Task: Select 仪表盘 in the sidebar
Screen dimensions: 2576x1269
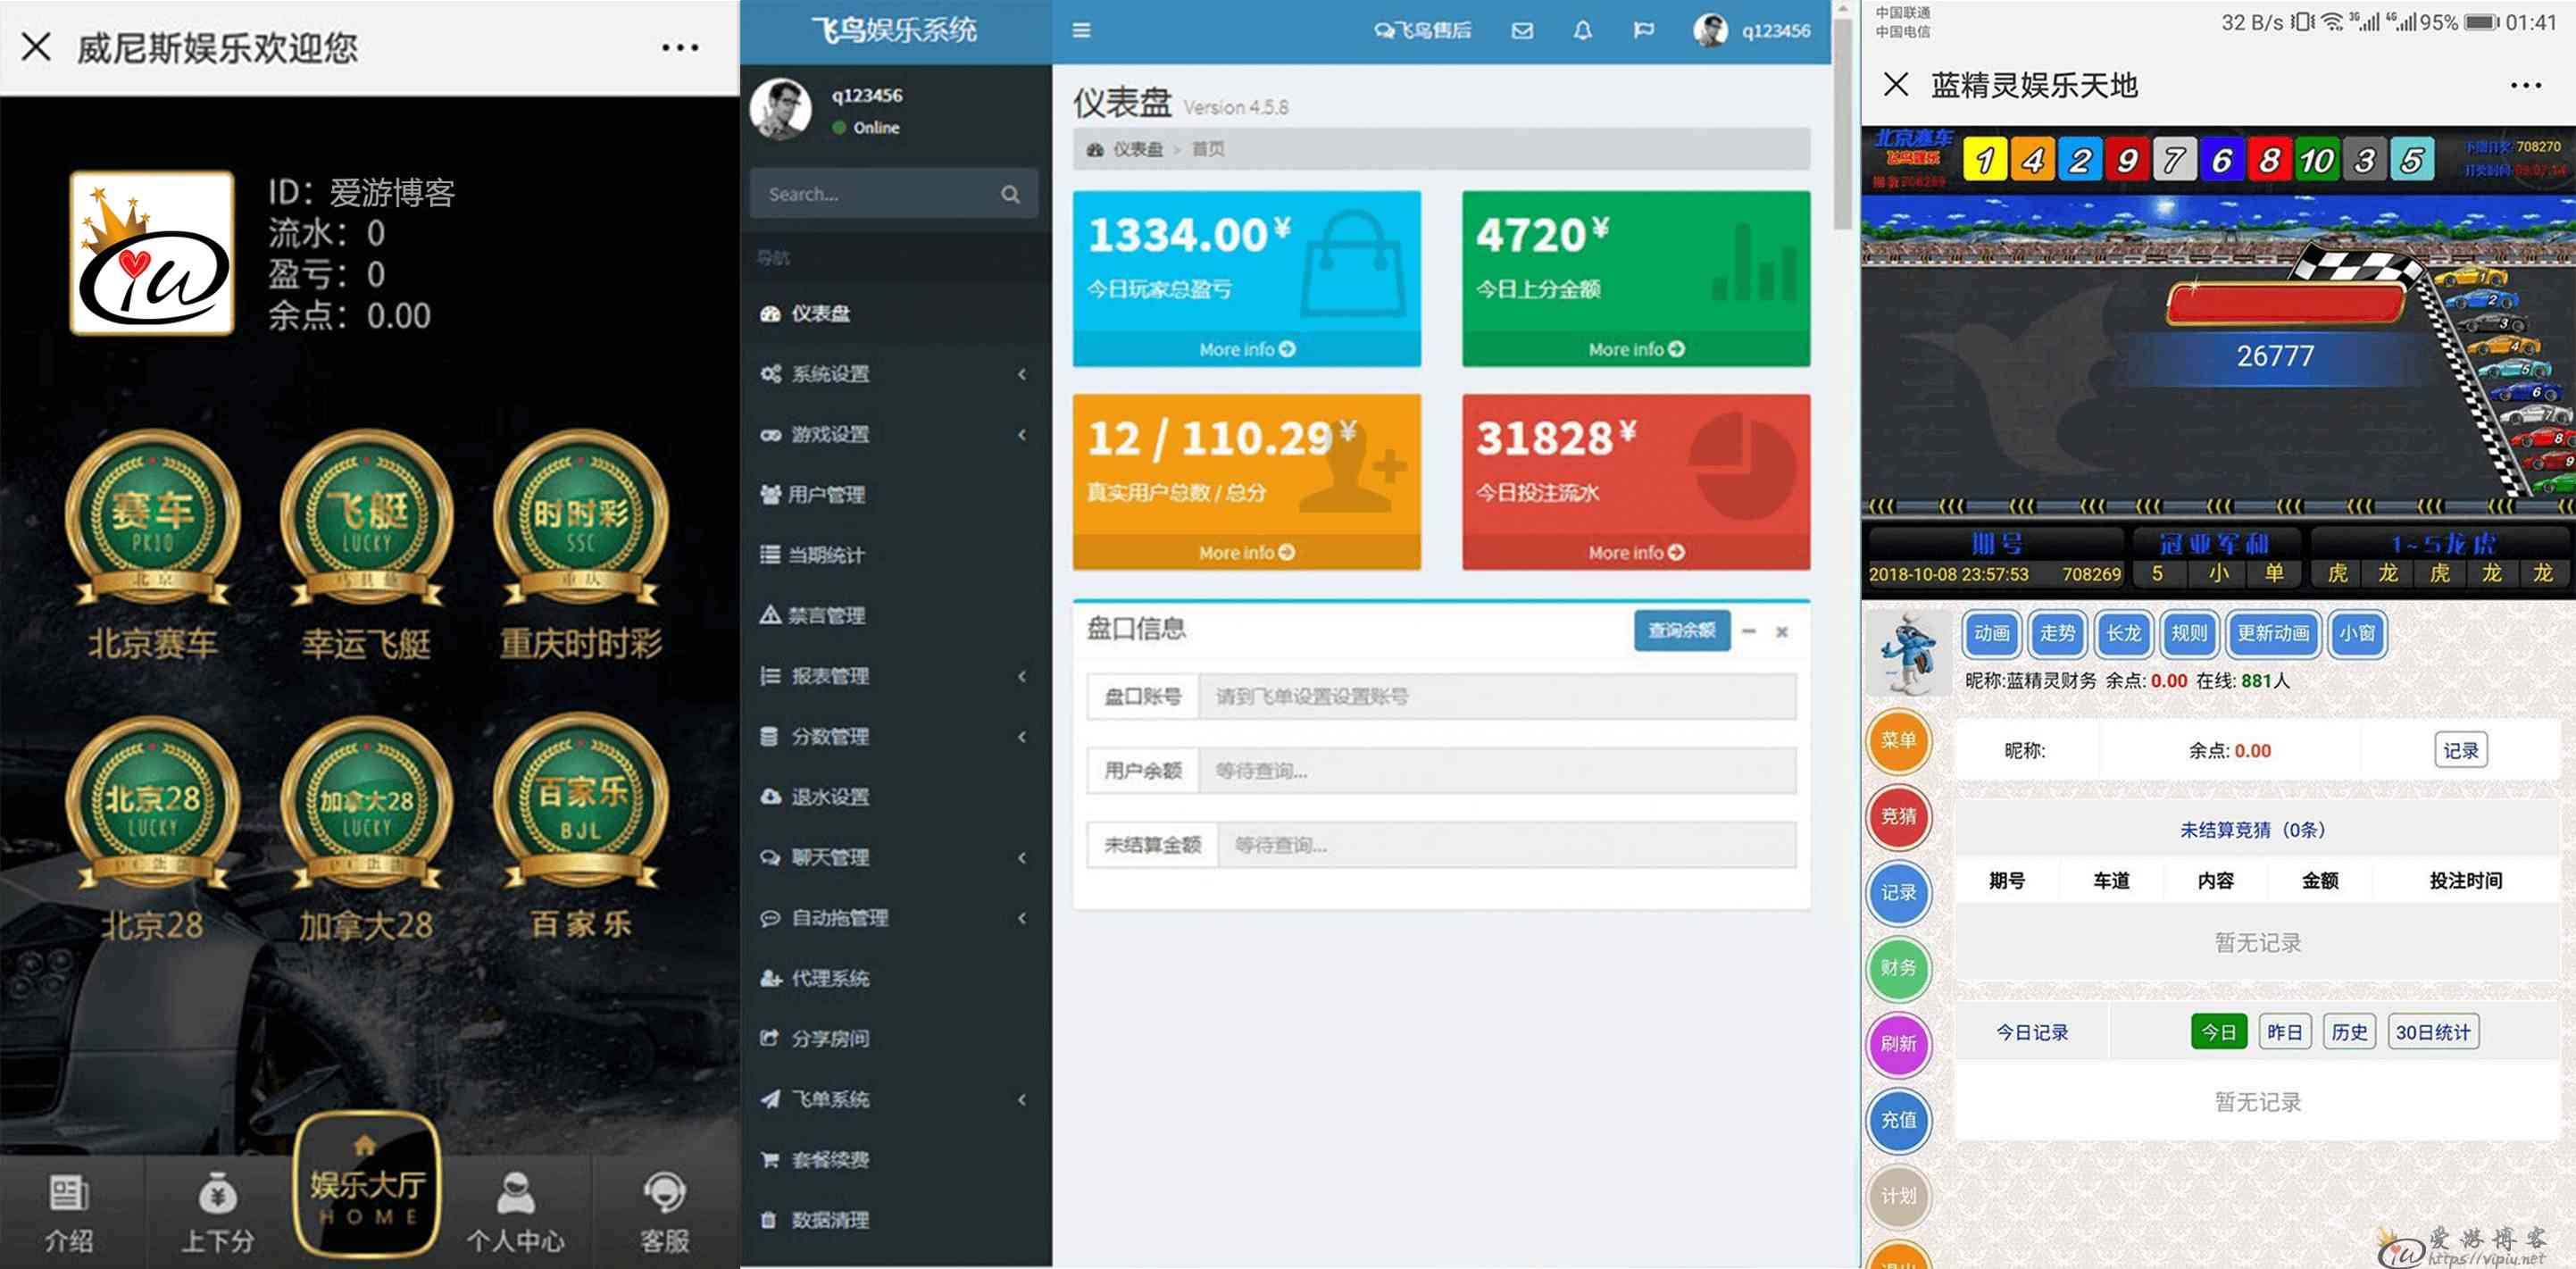Action: point(894,313)
